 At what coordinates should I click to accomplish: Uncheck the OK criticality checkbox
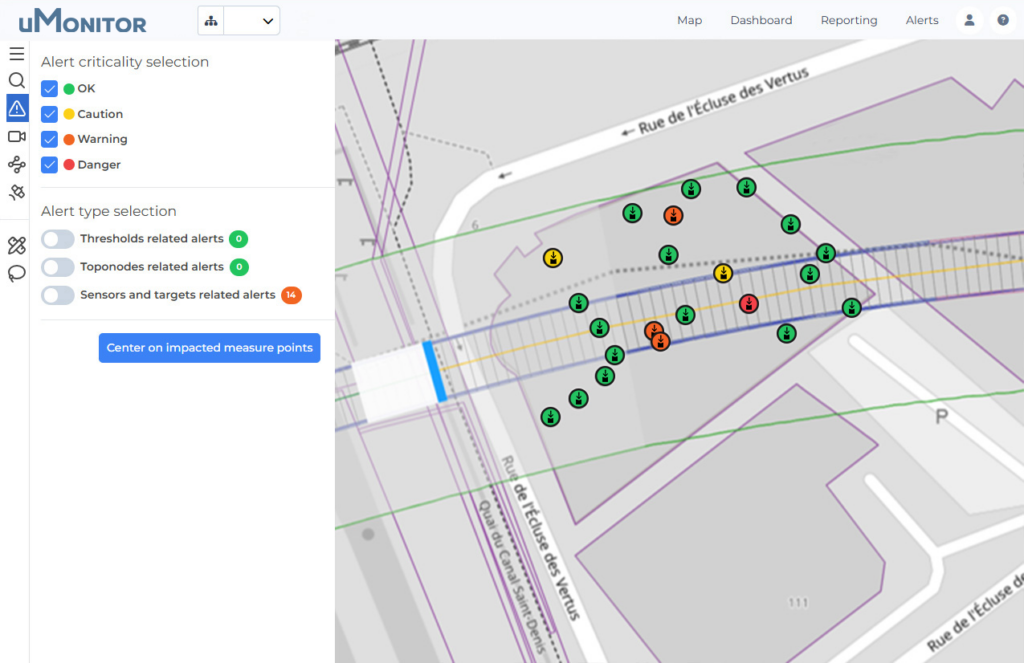pyautogui.click(x=49, y=88)
